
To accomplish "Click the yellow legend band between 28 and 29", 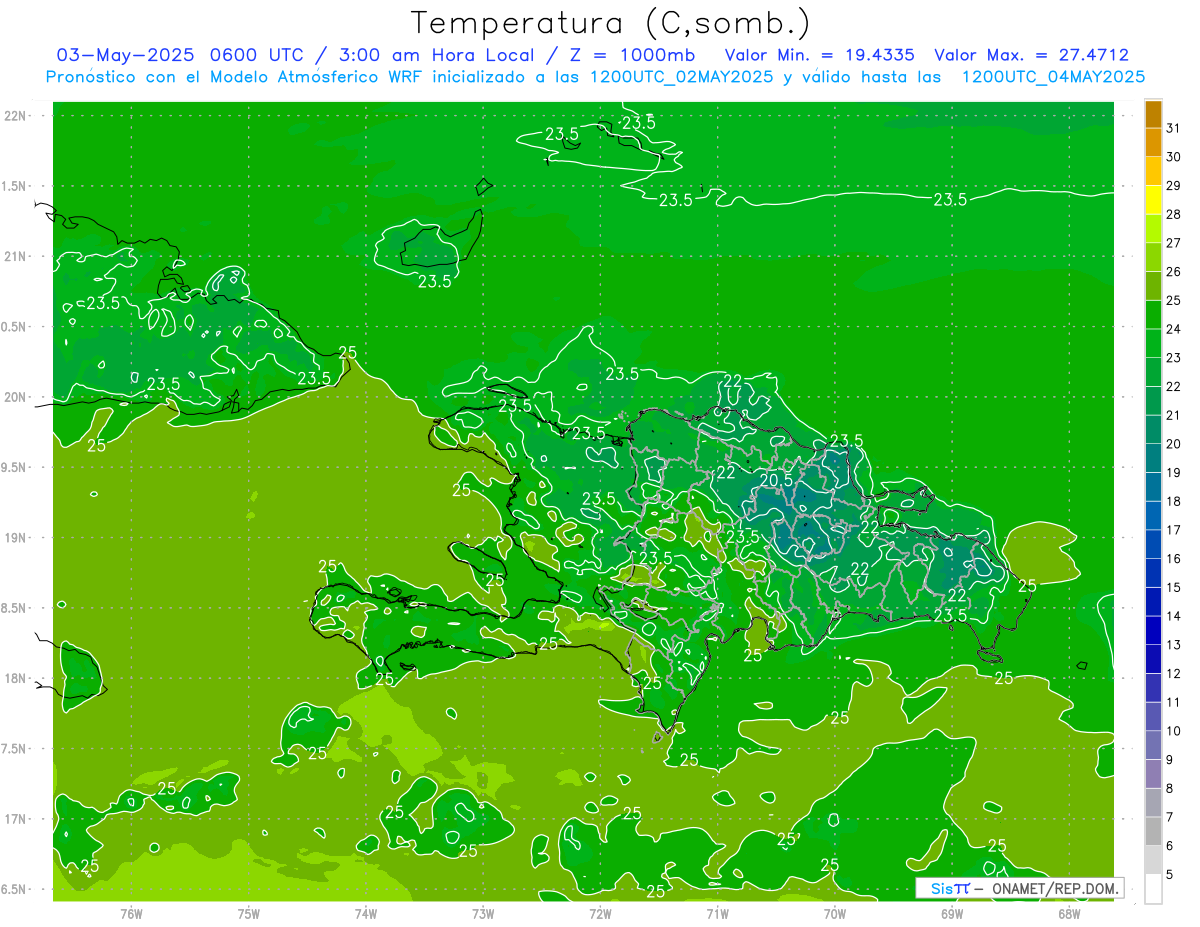I will [1153, 200].
